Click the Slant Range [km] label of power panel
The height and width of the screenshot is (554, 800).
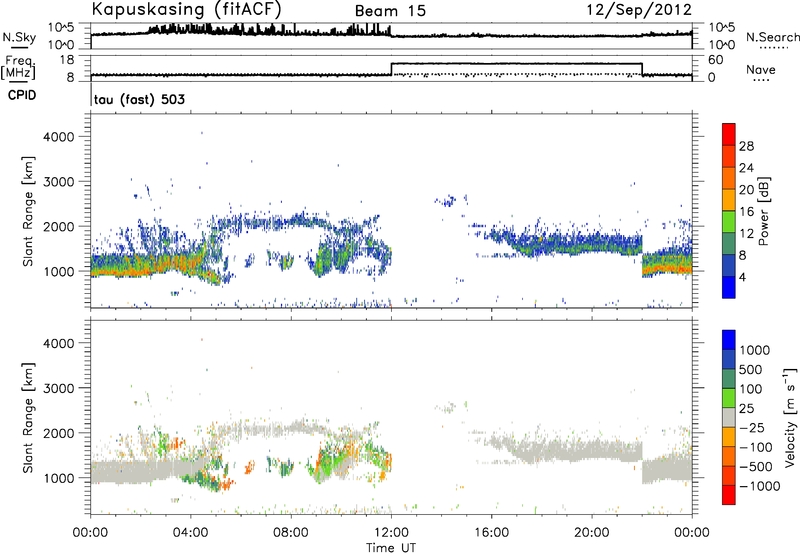point(28,212)
